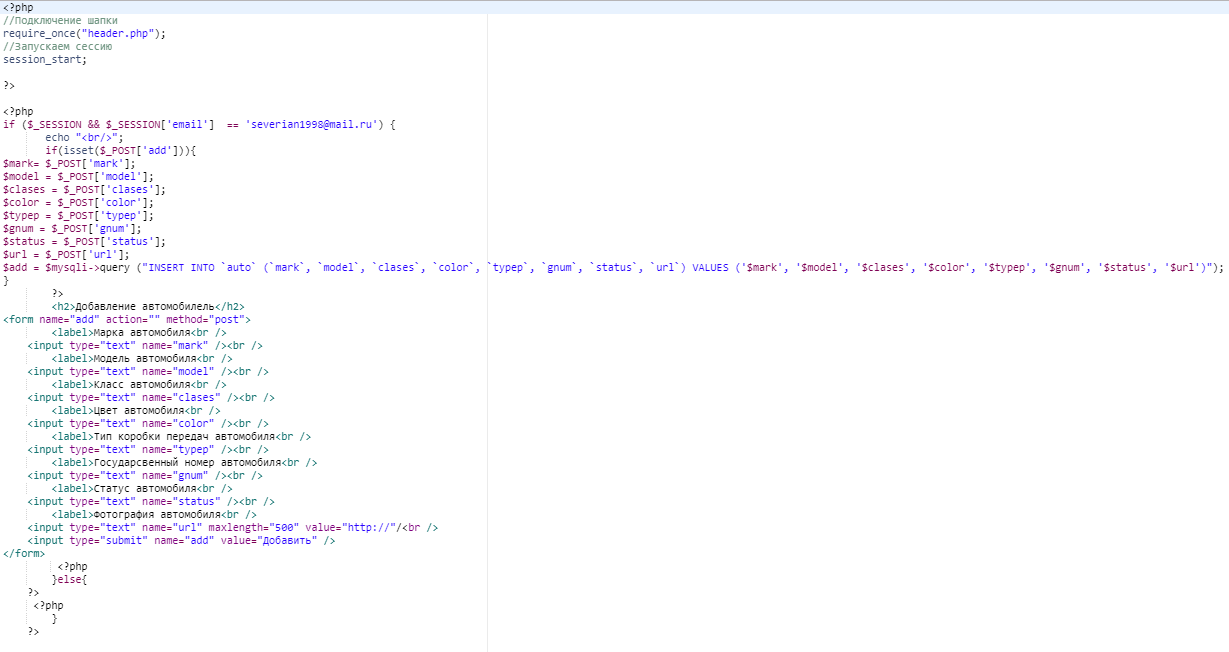
Task: Click the isset($_POST['add']) condition line
Action: click(x=121, y=150)
